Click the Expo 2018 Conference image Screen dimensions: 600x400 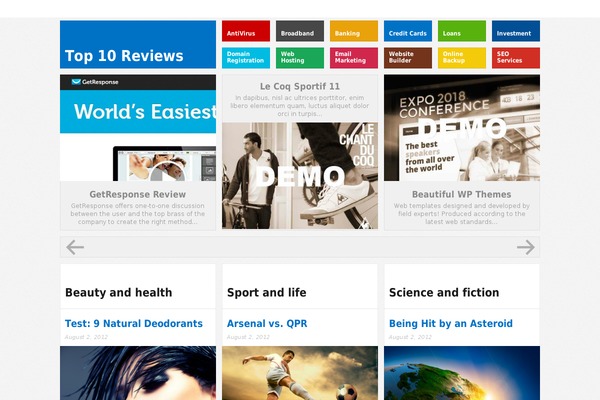[x=462, y=128]
